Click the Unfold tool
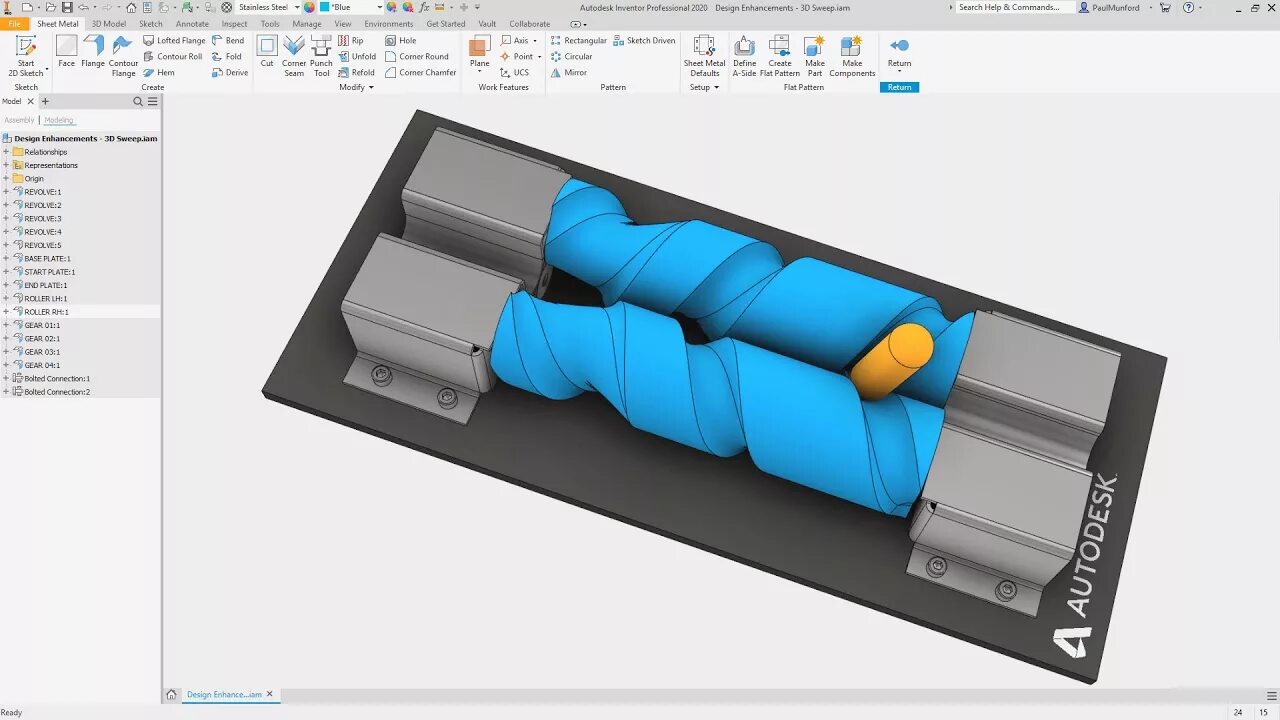1280x720 pixels. pyautogui.click(x=357, y=57)
